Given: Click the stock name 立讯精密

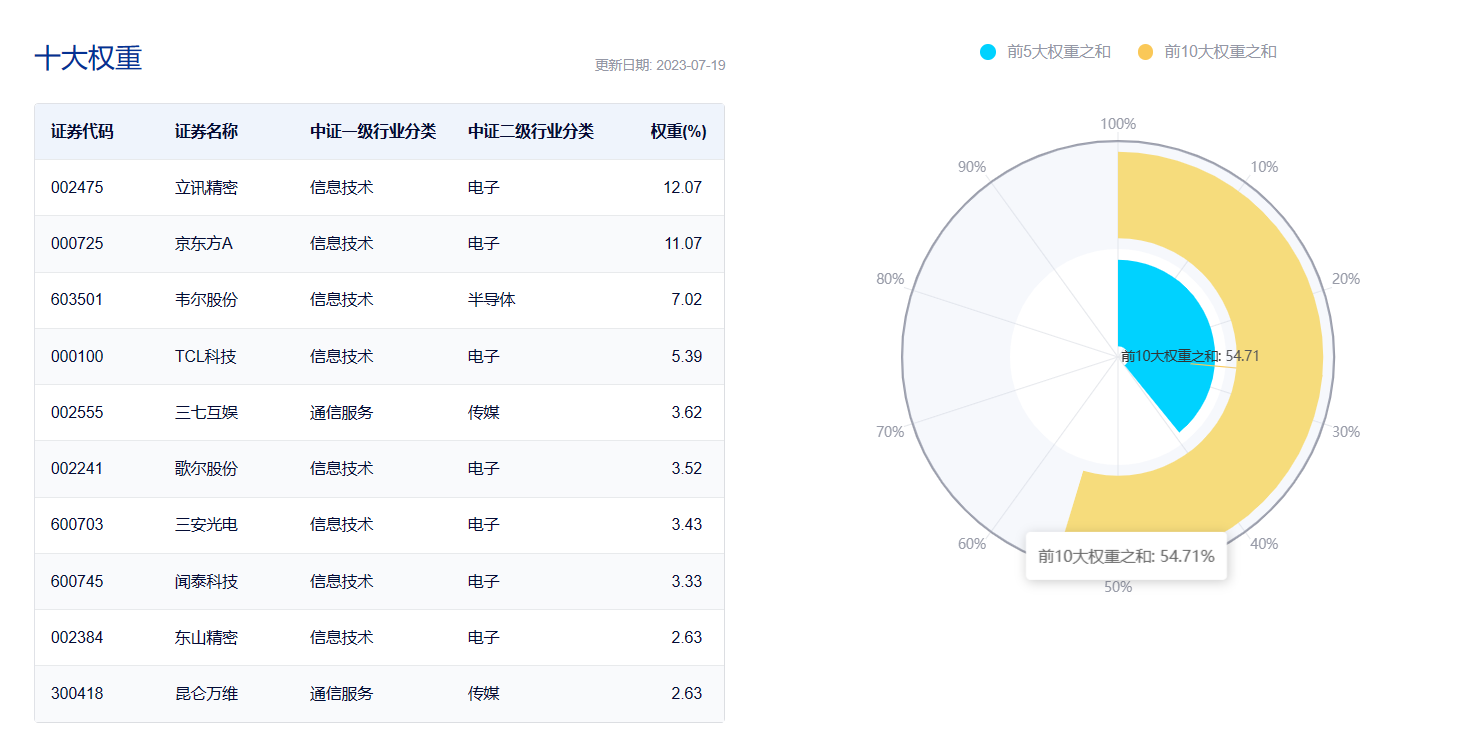Looking at the screenshot, I should pyautogui.click(x=206, y=188).
